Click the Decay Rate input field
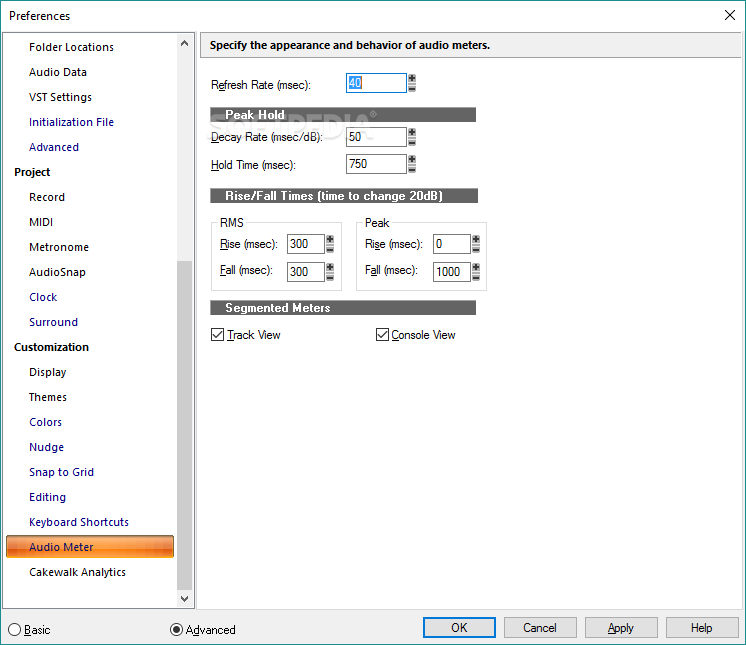 [376, 137]
